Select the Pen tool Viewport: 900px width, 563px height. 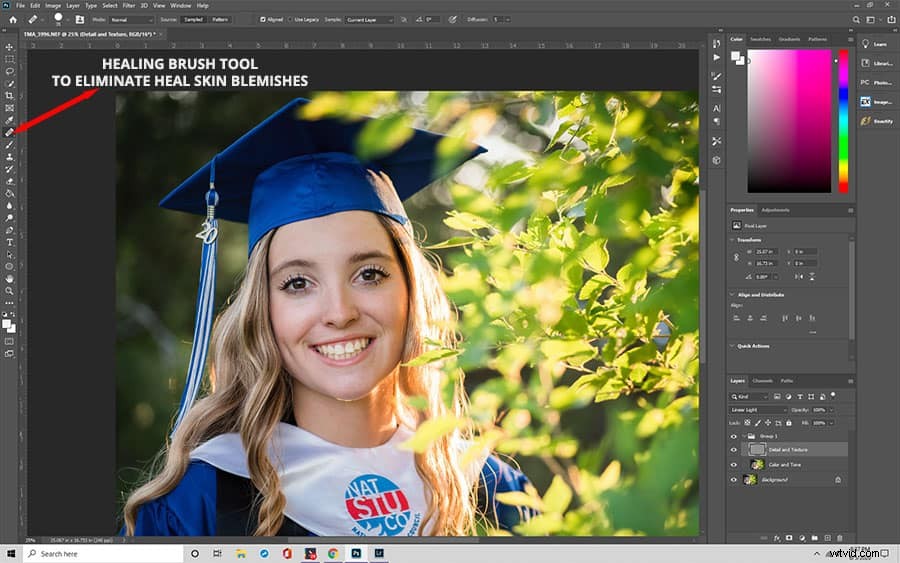pyautogui.click(x=9, y=230)
